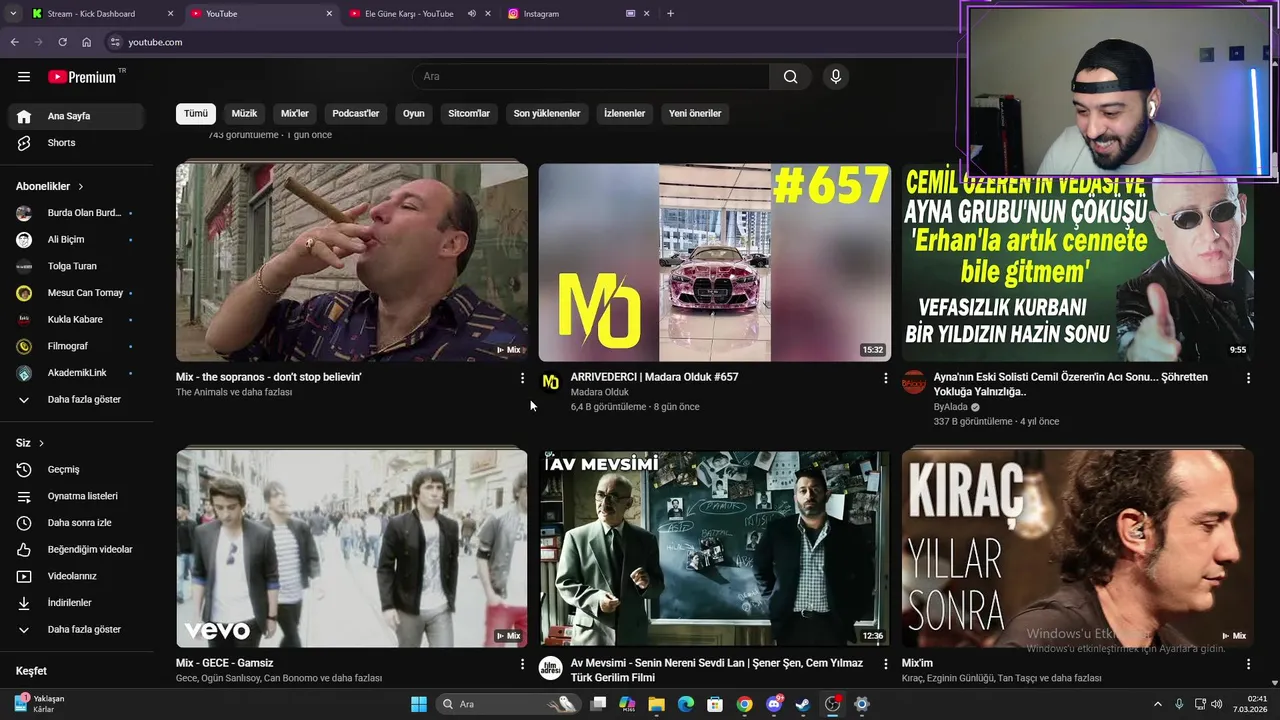
Task: Select the Sitcom'lar filter chip
Action: (469, 114)
